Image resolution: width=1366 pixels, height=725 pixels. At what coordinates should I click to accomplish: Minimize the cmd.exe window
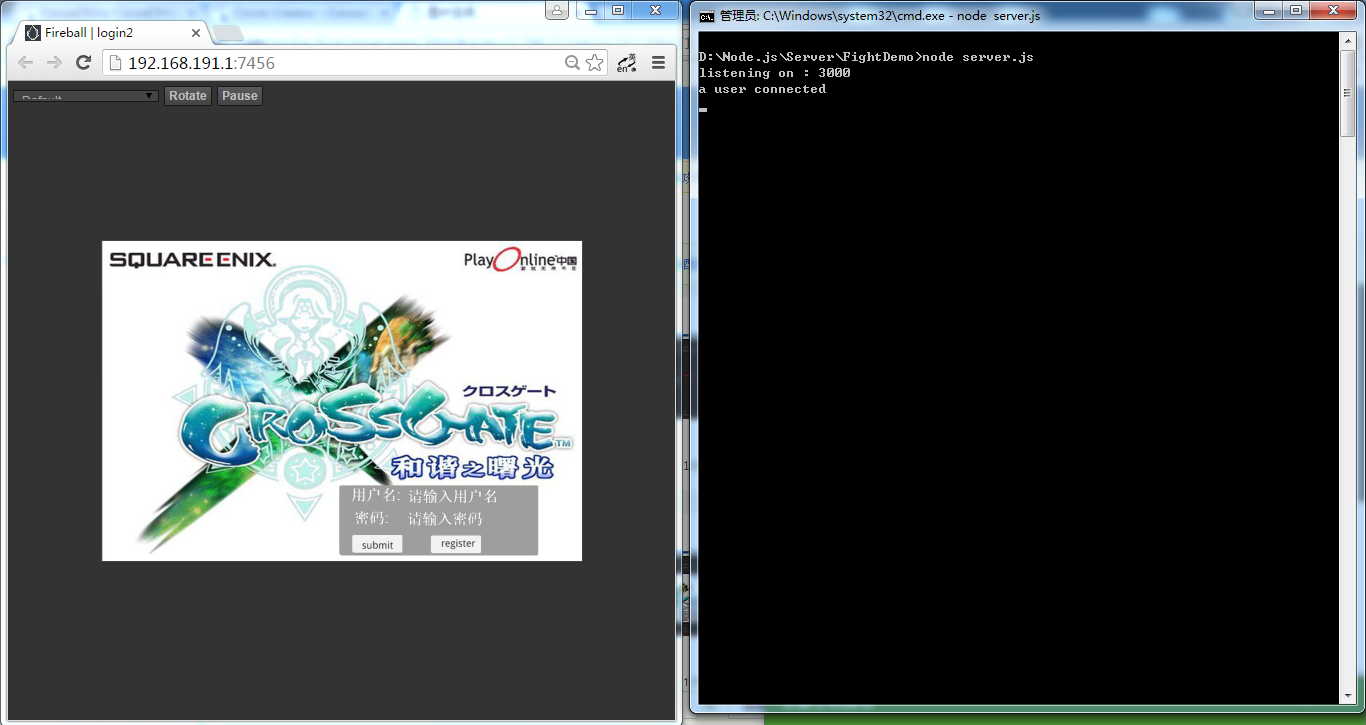click(x=1270, y=10)
